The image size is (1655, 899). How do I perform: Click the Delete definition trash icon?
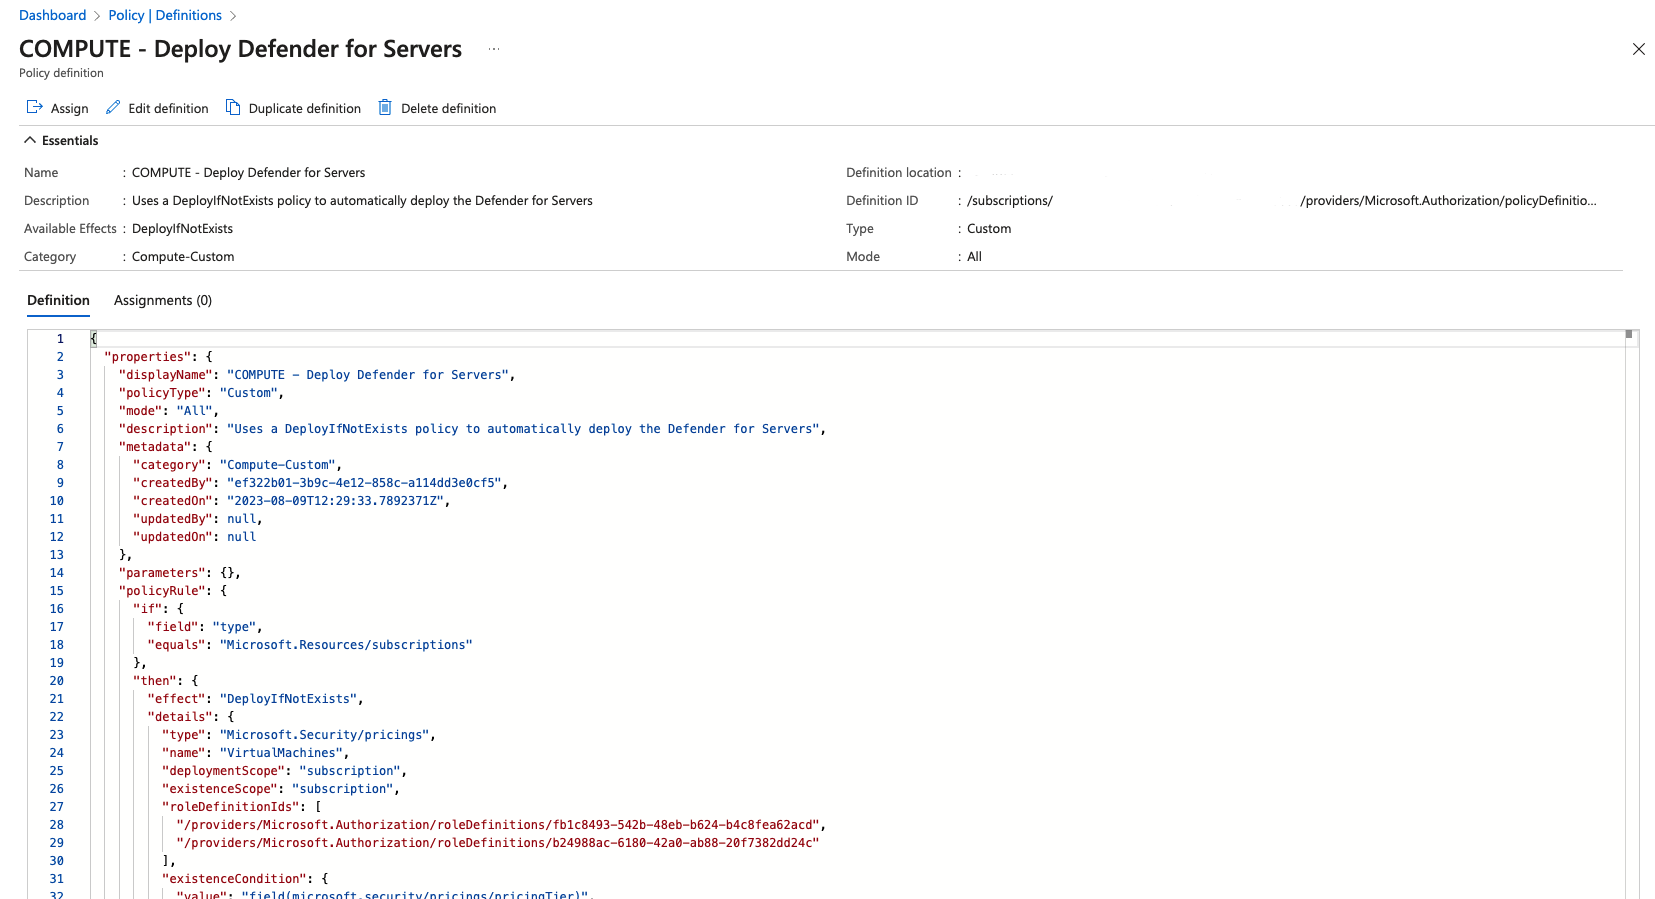[385, 108]
